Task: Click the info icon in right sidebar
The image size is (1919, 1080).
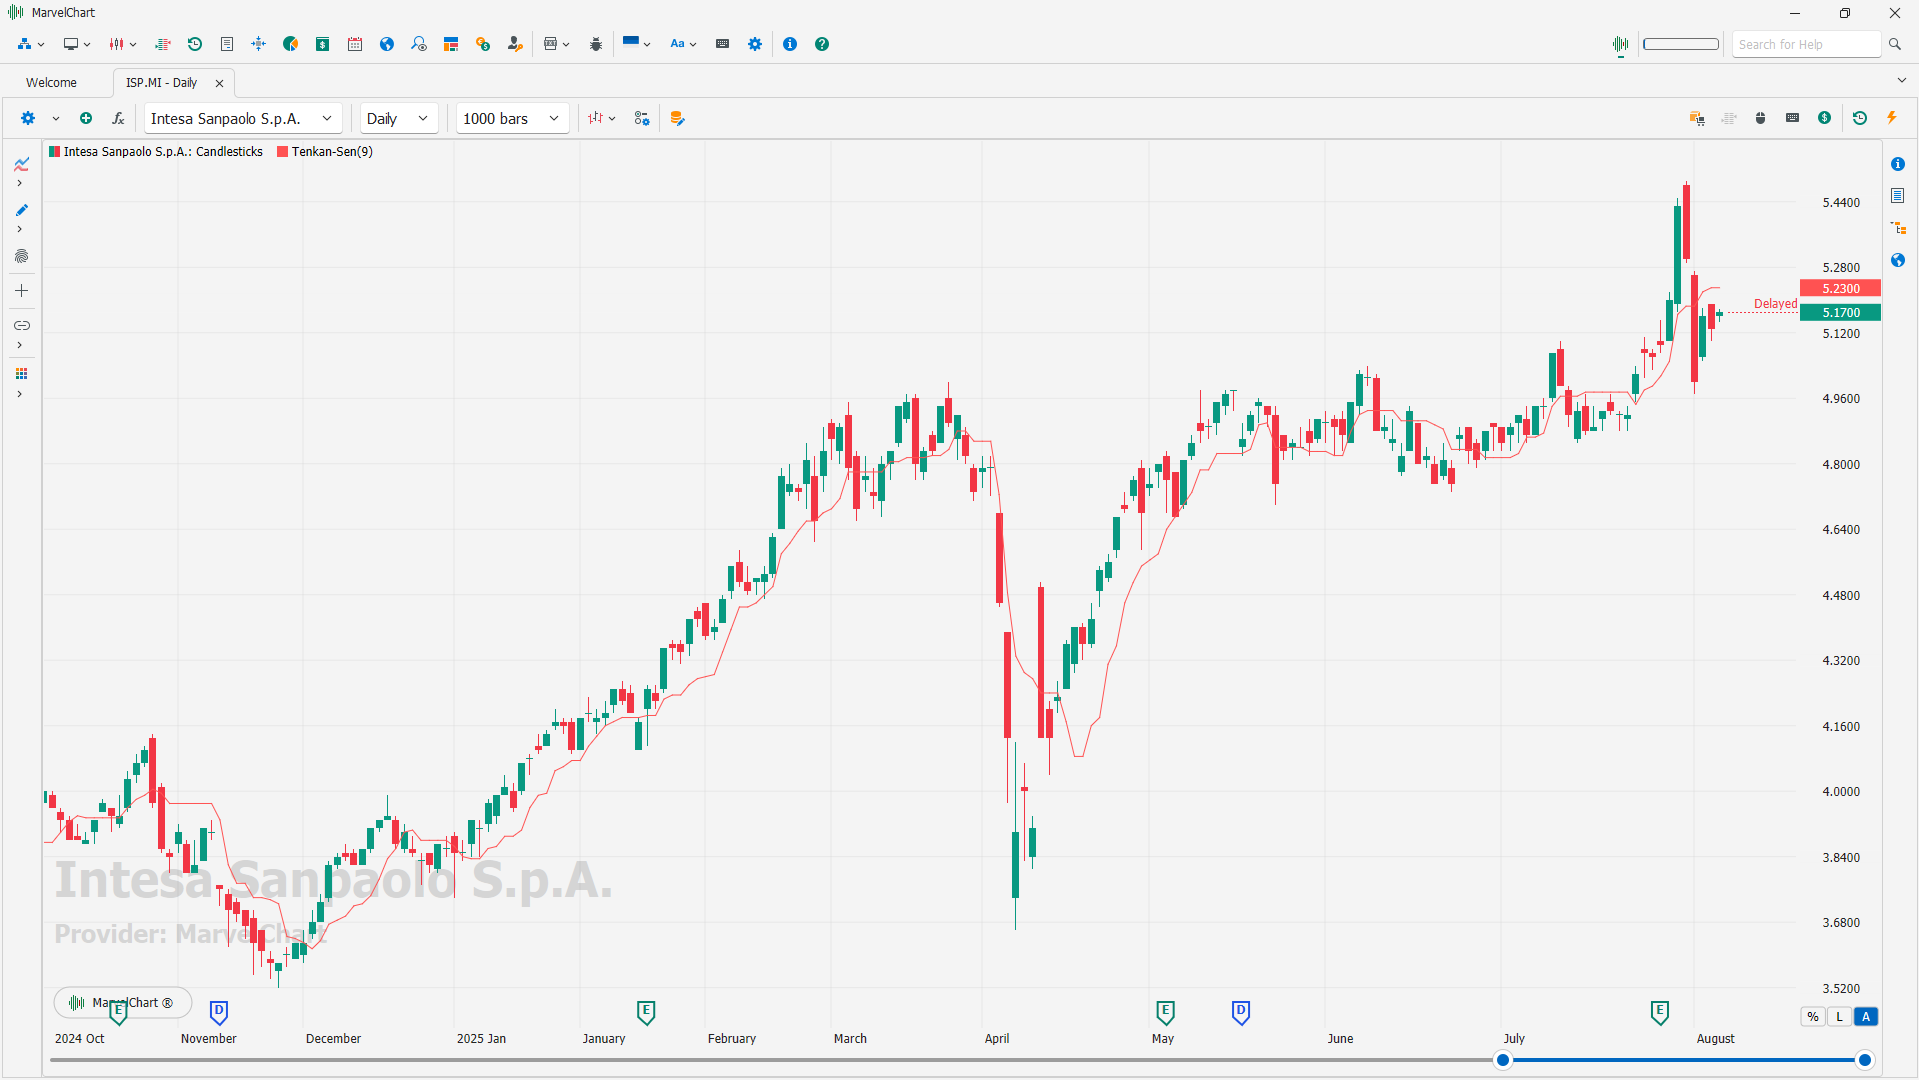Action: pyautogui.click(x=1898, y=164)
